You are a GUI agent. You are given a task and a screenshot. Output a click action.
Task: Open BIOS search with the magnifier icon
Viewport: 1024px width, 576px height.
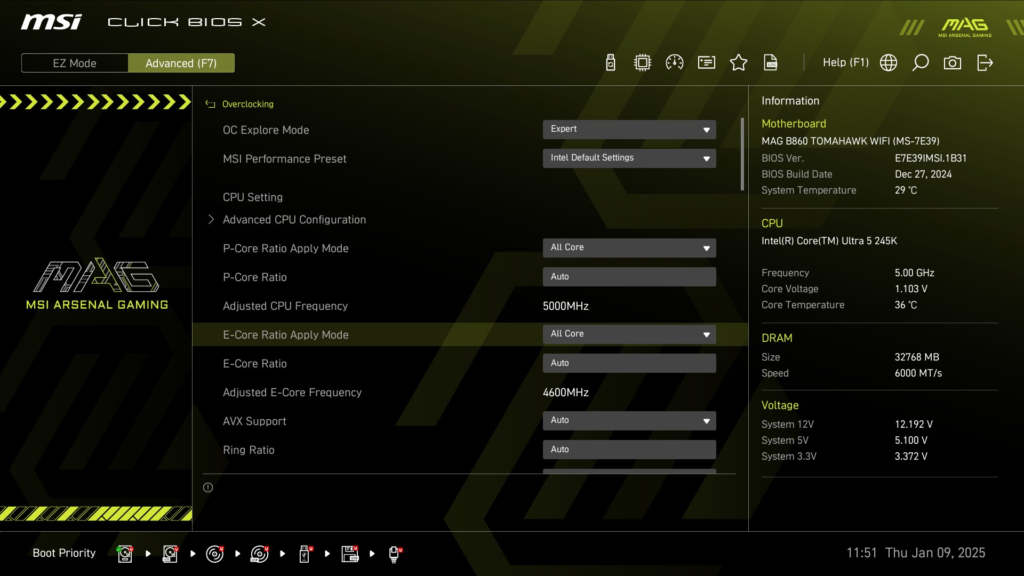[x=920, y=62]
